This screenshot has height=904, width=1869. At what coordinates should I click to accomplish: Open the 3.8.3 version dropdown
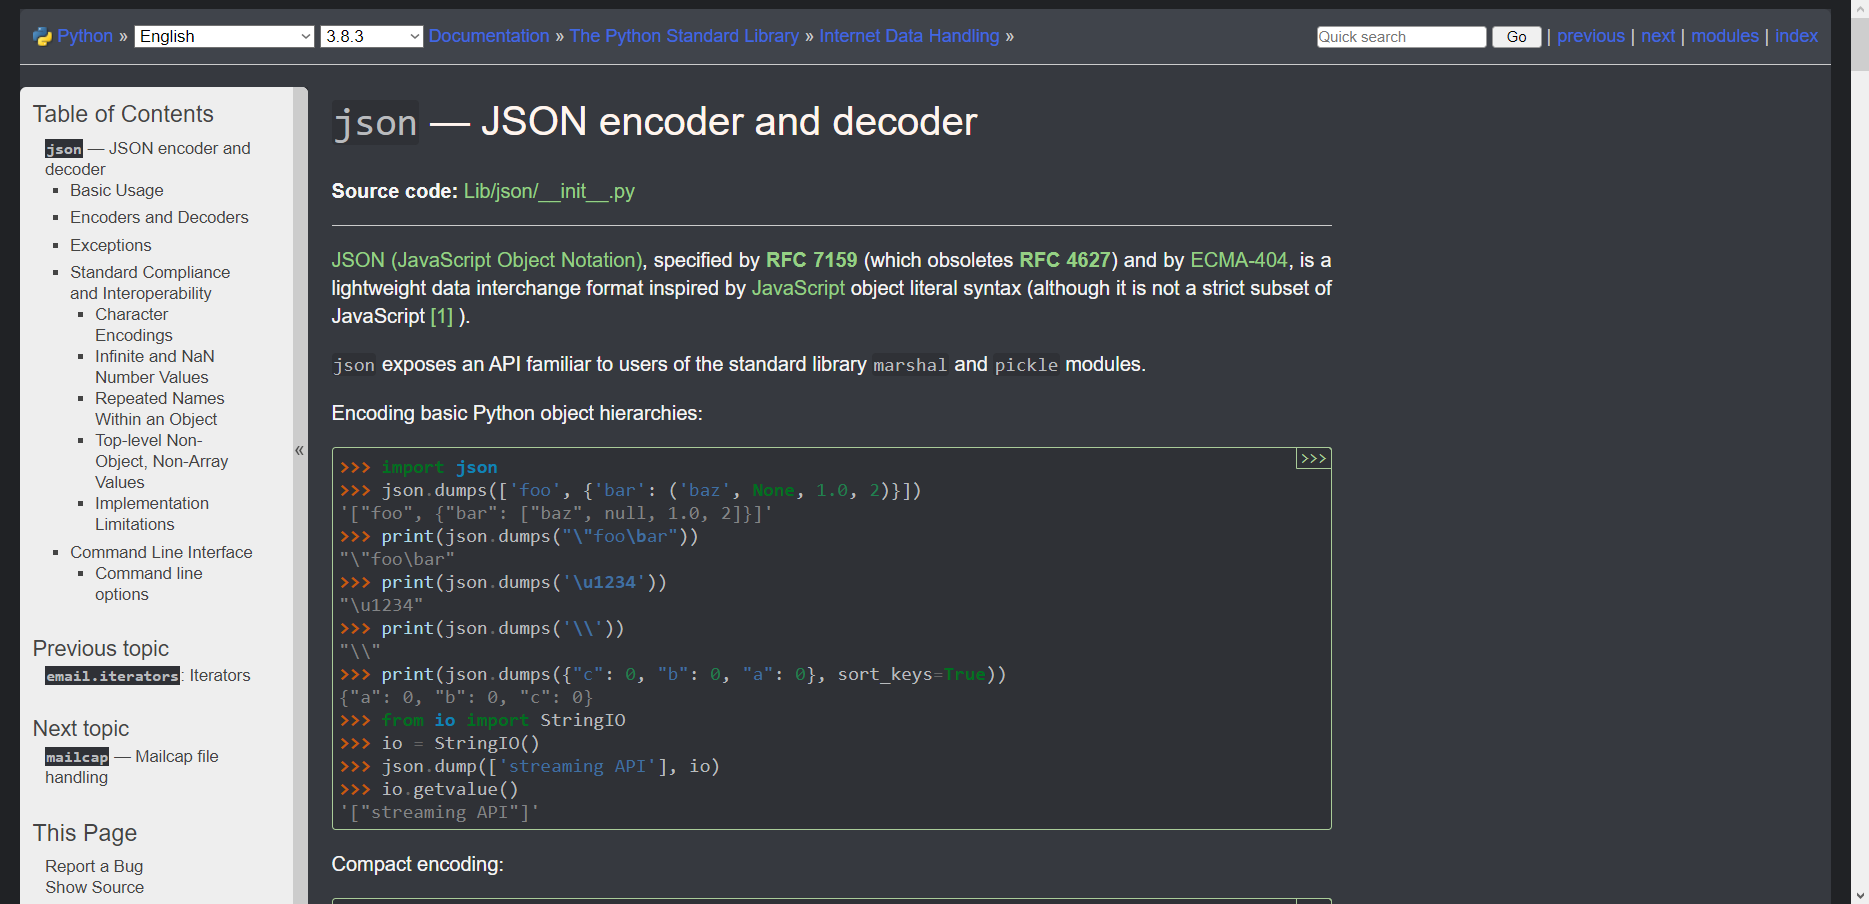click(371, 36)
